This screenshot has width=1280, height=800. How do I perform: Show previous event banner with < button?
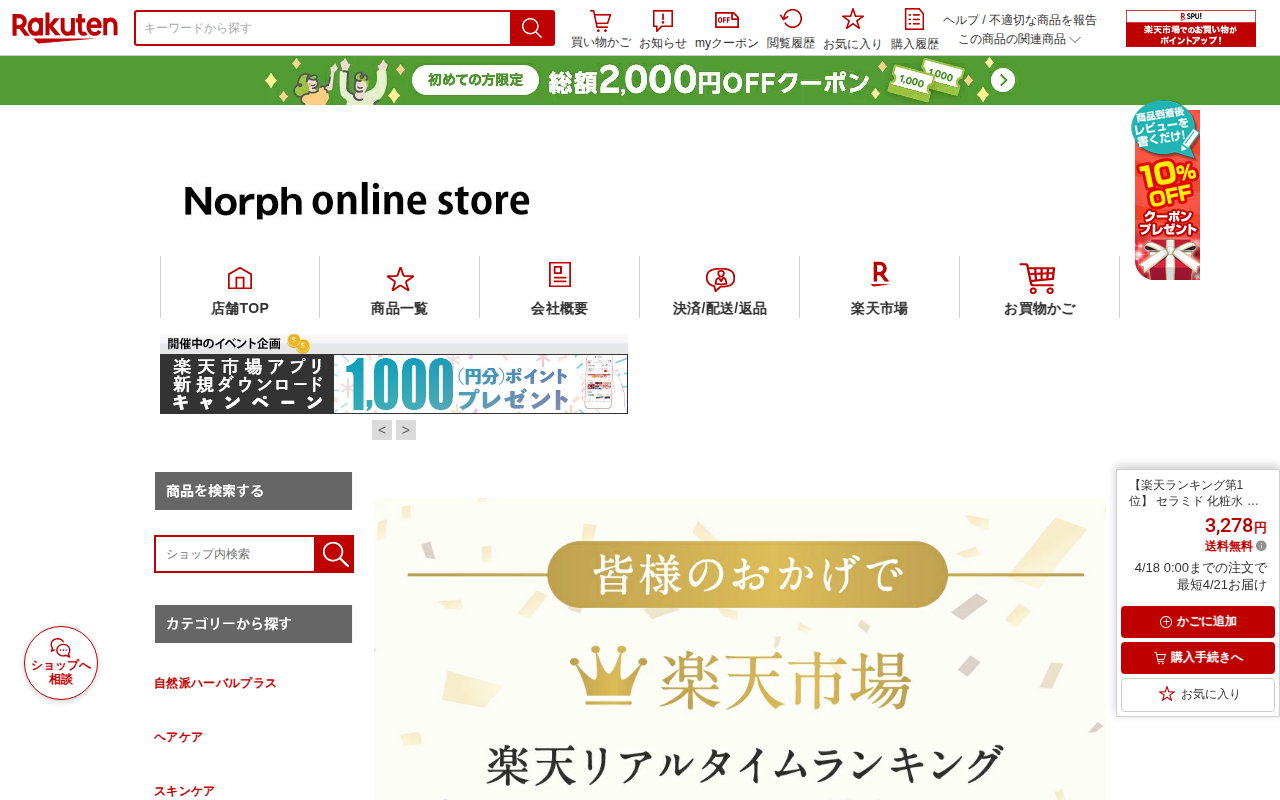click(382, 430)
